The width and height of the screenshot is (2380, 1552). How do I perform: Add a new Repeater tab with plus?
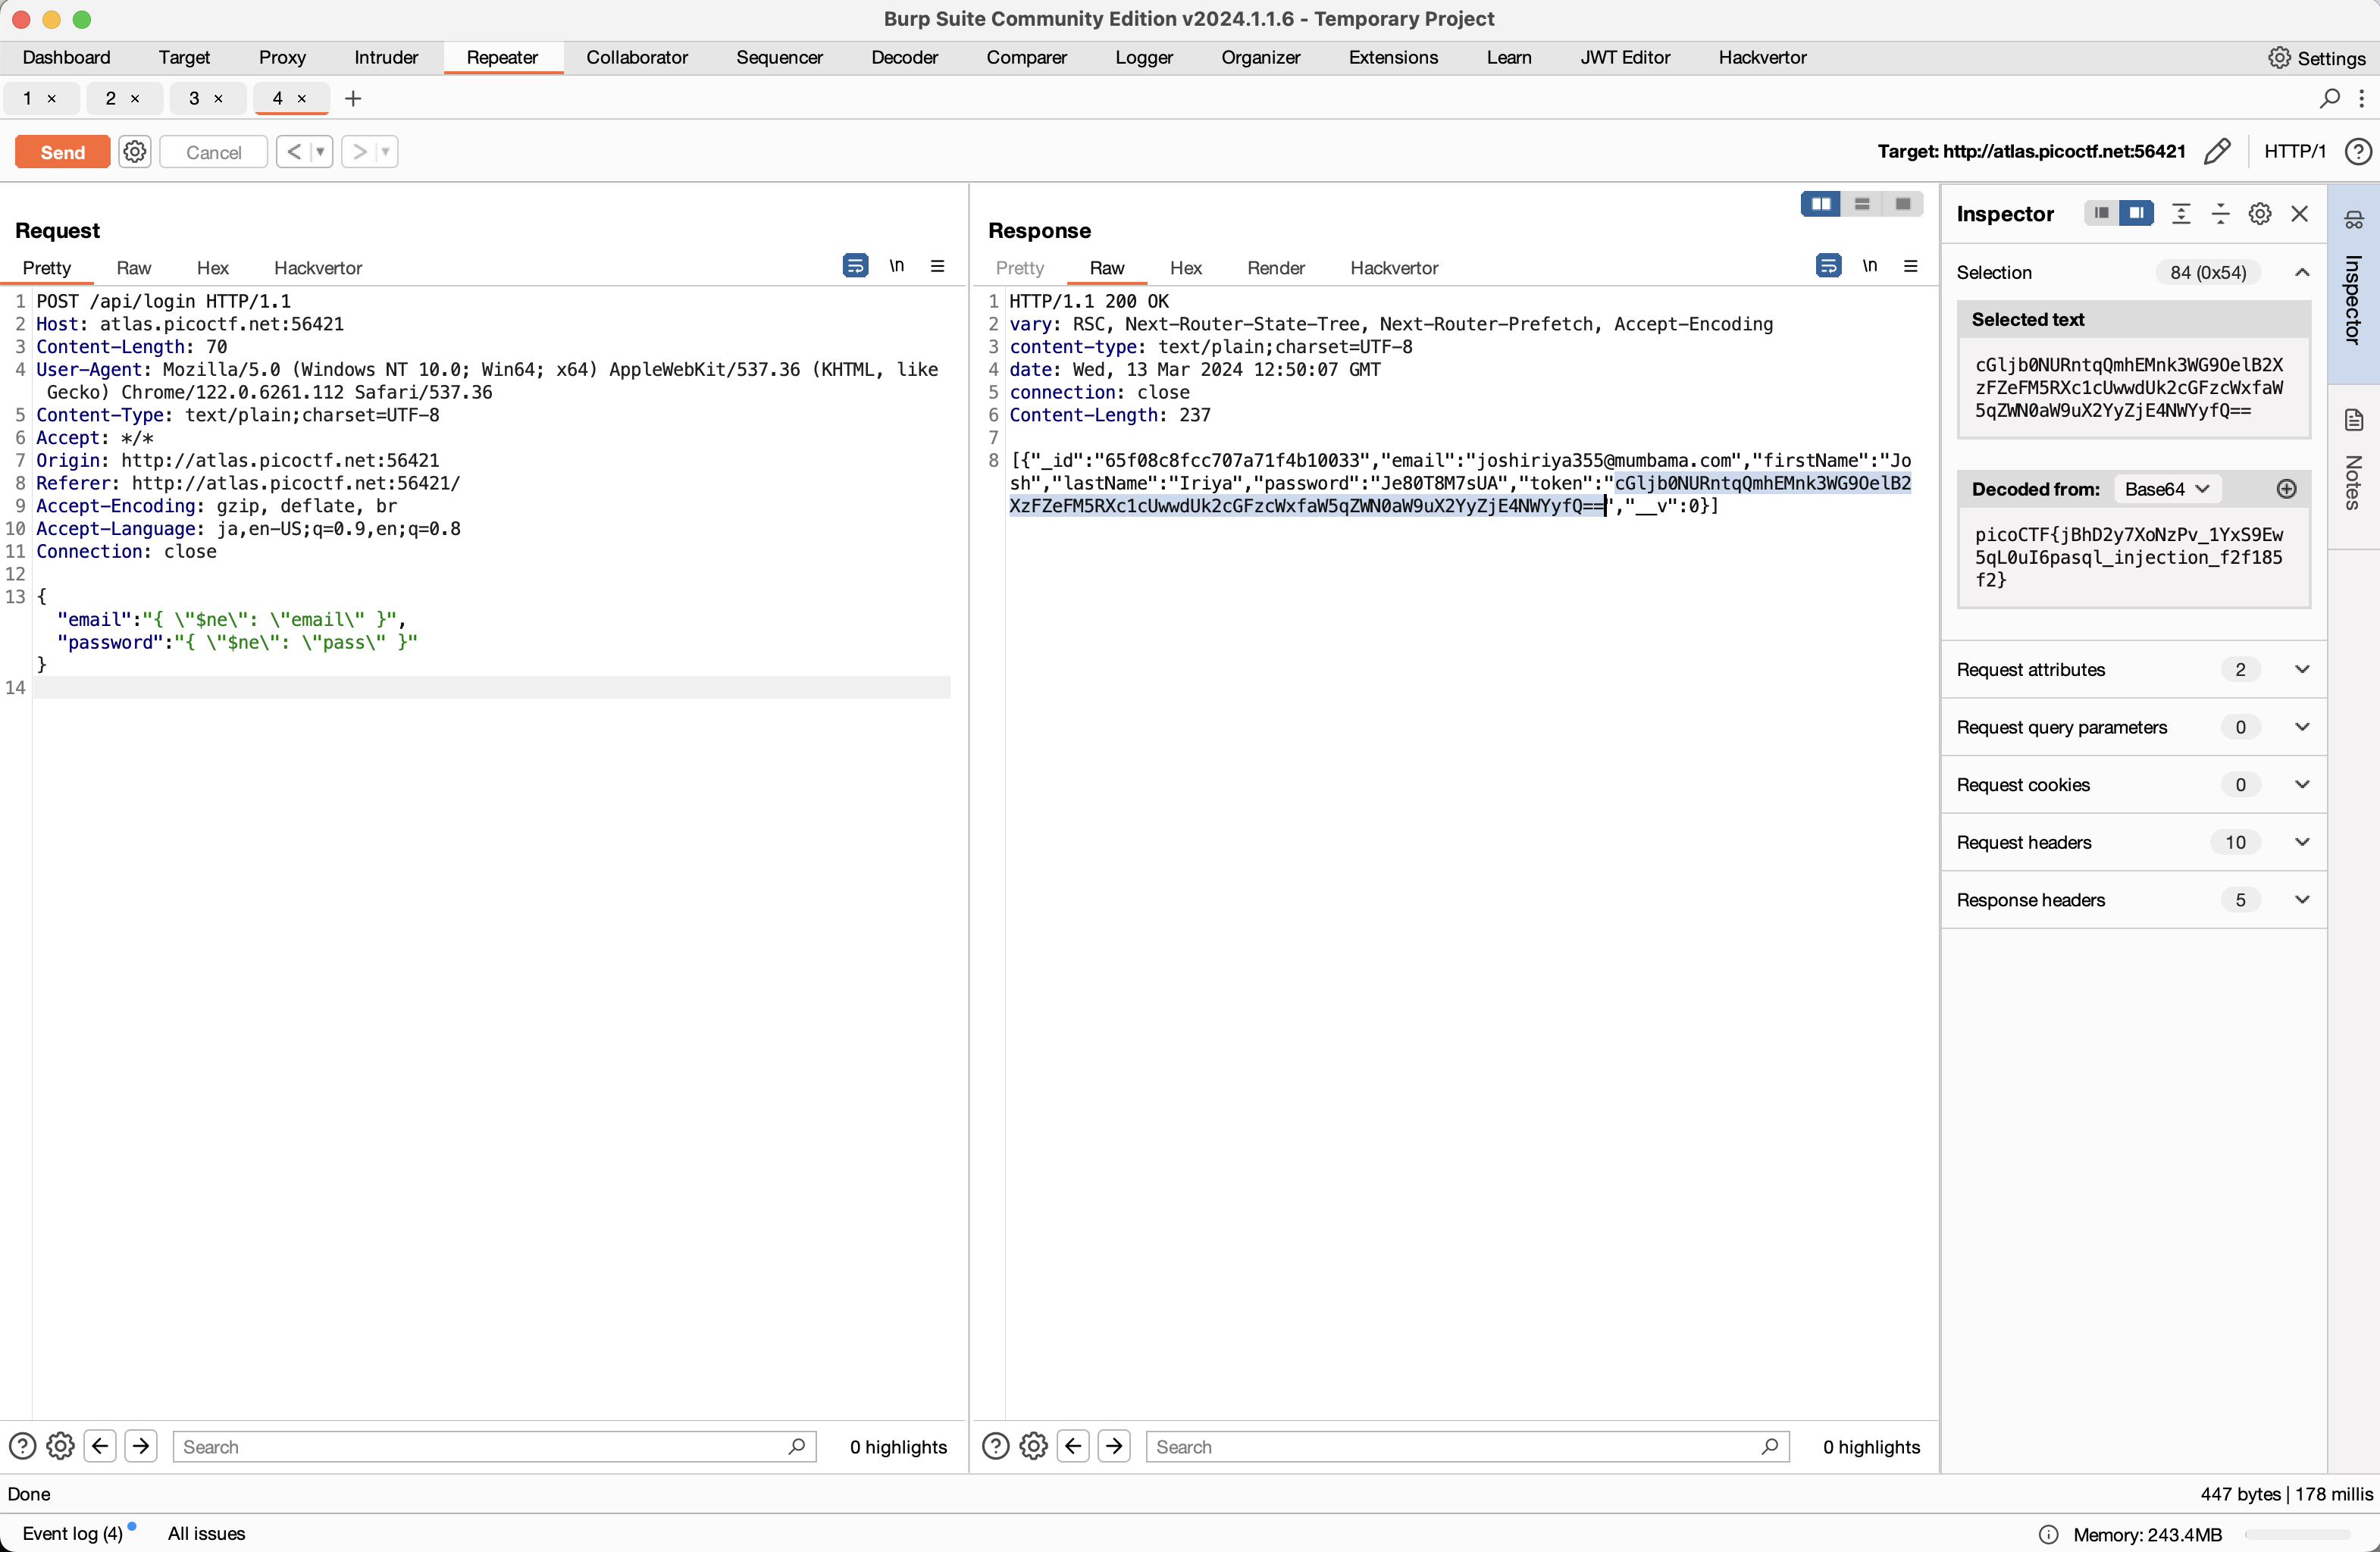352,98
